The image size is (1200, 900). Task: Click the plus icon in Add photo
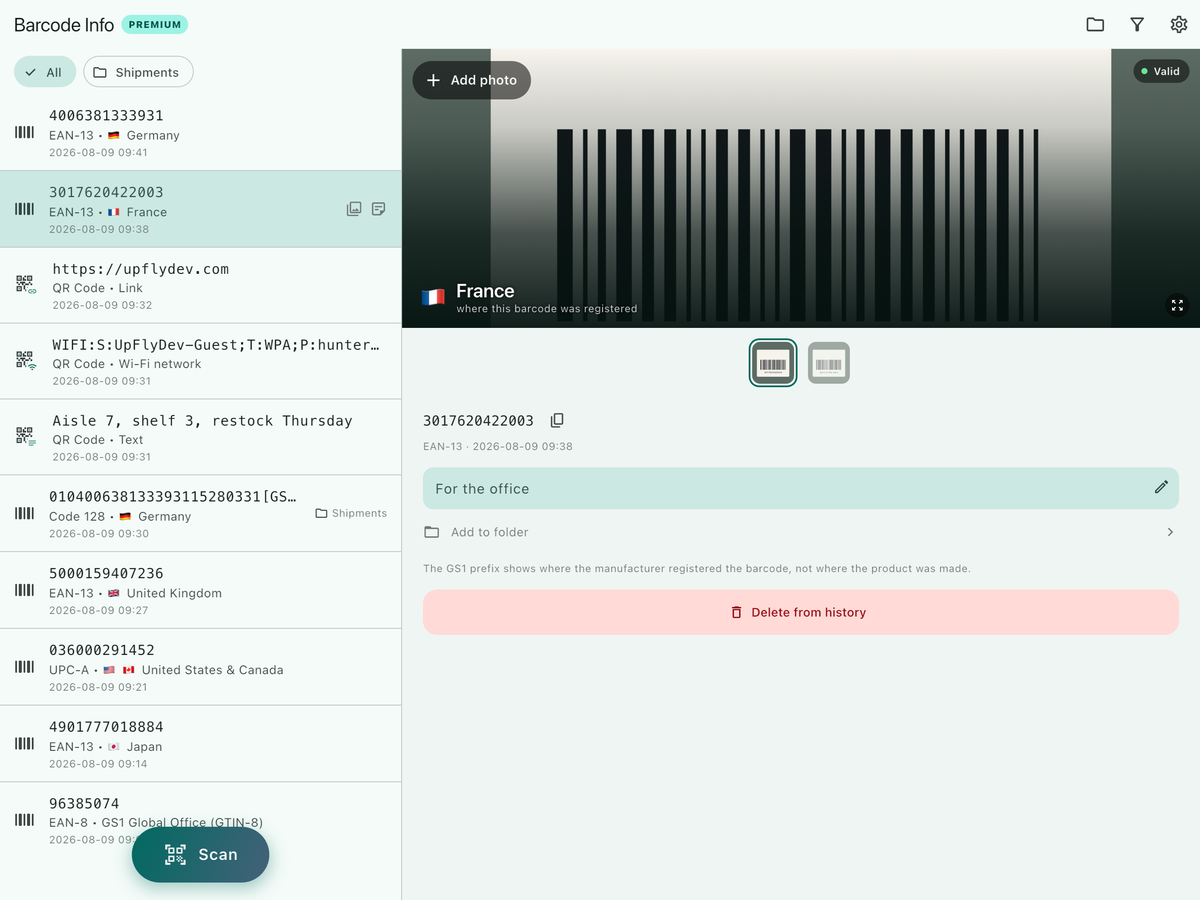click(x=433, y=80)
